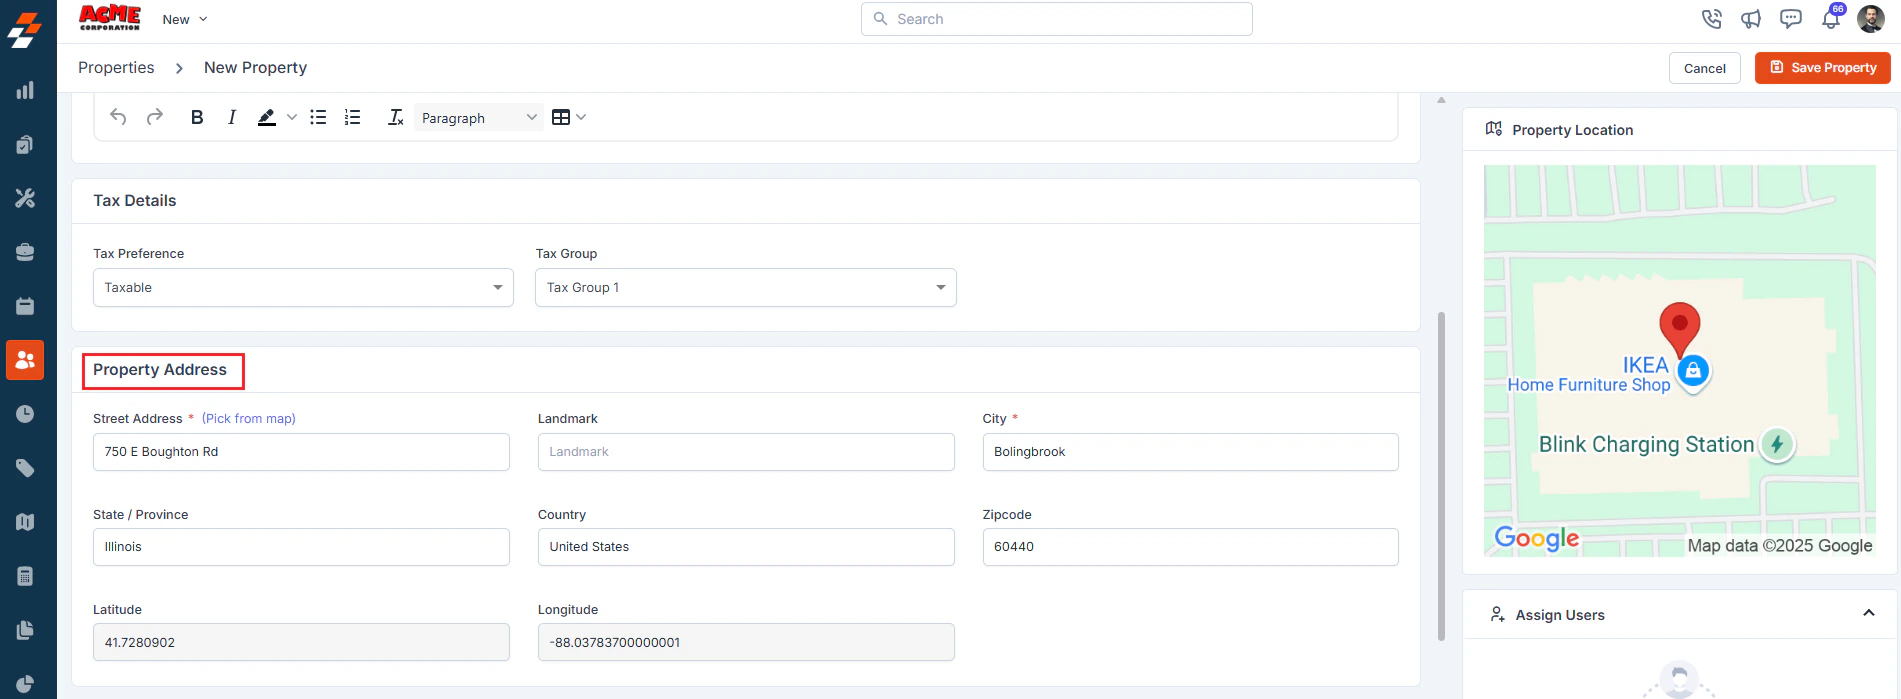Click the sidebar clock icon

pyautogui.click(x=25, y=414)
